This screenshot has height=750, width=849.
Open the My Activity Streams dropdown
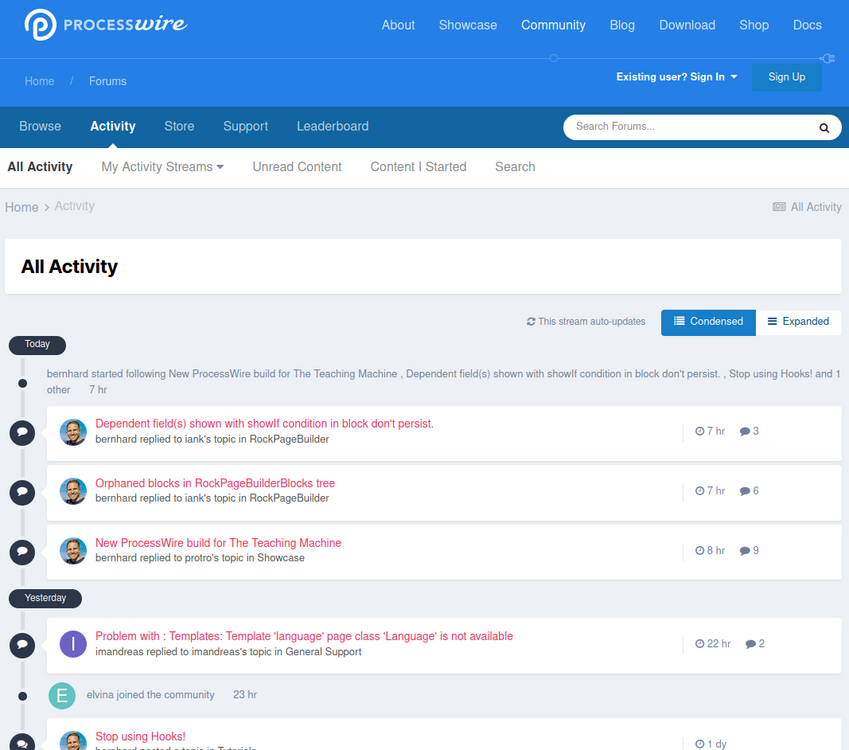pyautogui.click(x=162, y=167)
